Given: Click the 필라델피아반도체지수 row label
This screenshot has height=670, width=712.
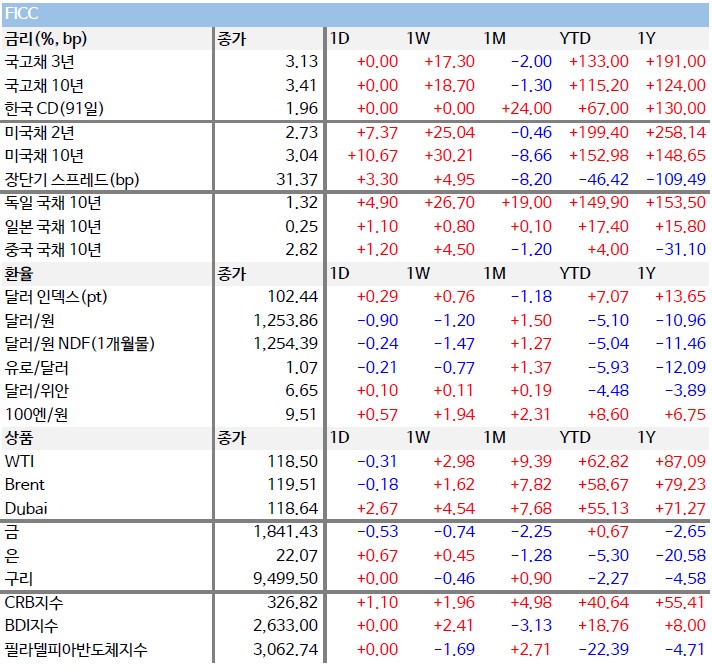Looking at the screenshot, I should (x=76, y=650).
